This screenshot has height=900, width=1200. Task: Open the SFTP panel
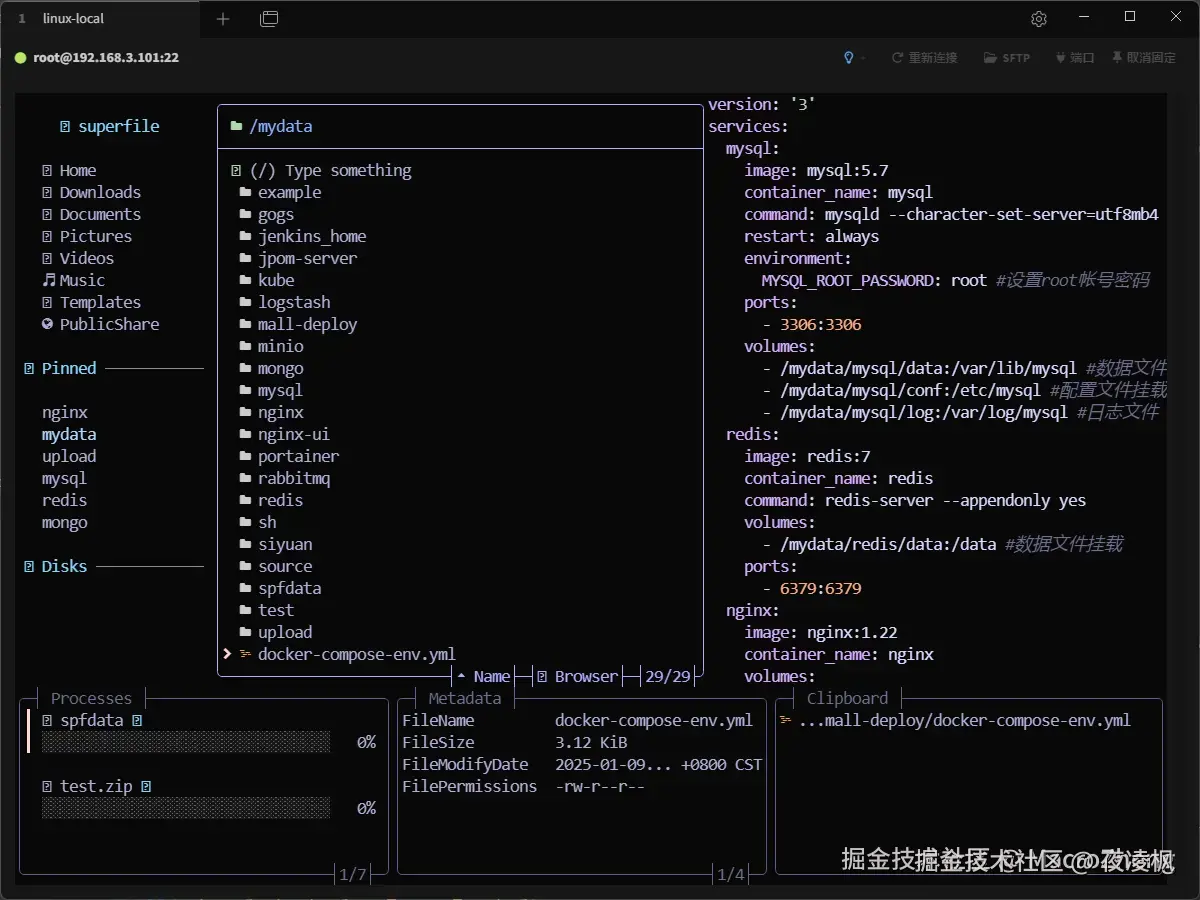tap(1006, 58)
